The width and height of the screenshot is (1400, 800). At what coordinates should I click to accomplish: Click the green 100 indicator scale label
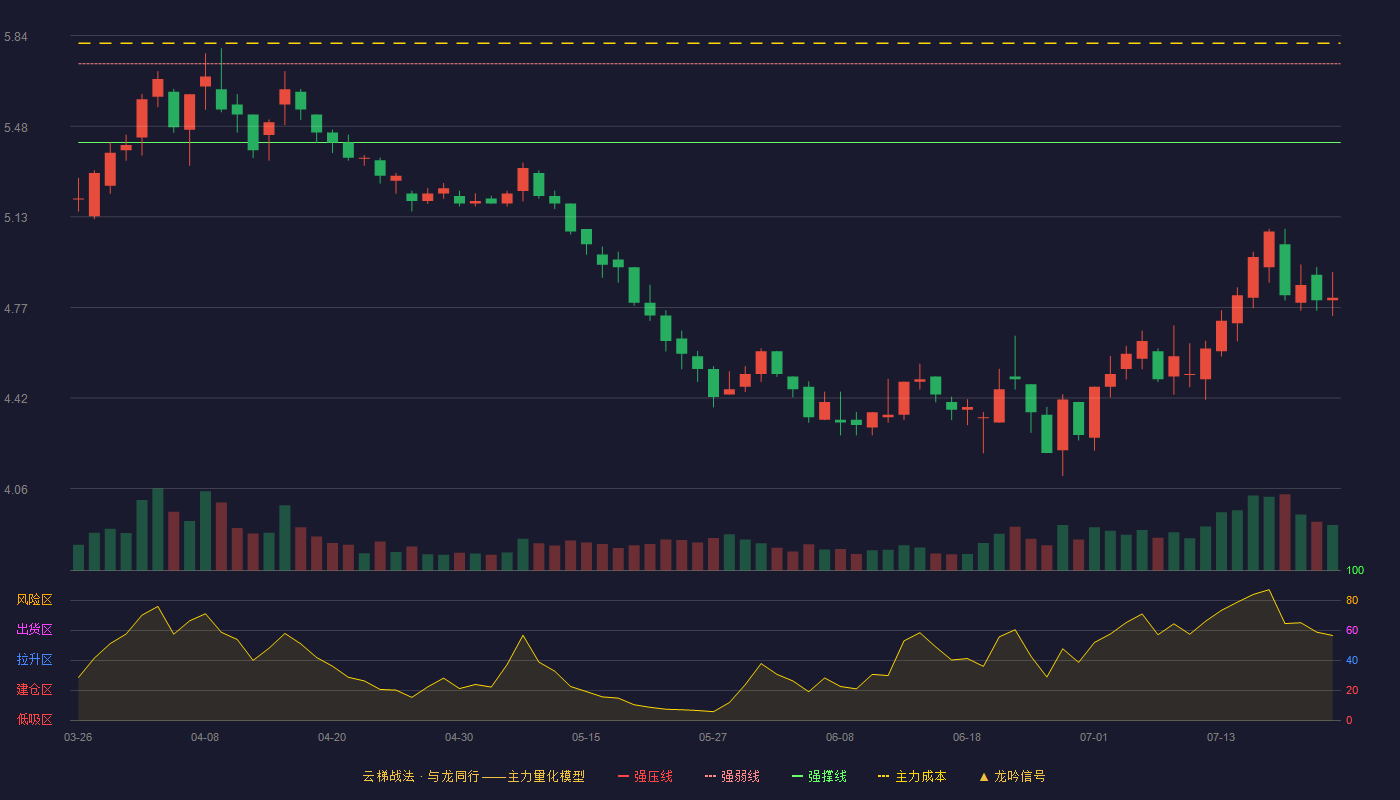point(1355,571)
